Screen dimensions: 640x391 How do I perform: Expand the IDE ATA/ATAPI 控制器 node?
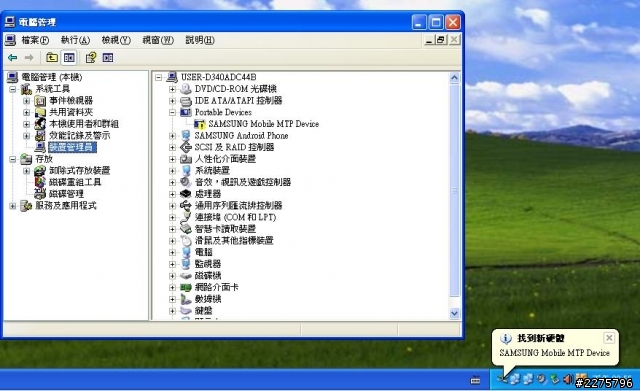(173, 101)
